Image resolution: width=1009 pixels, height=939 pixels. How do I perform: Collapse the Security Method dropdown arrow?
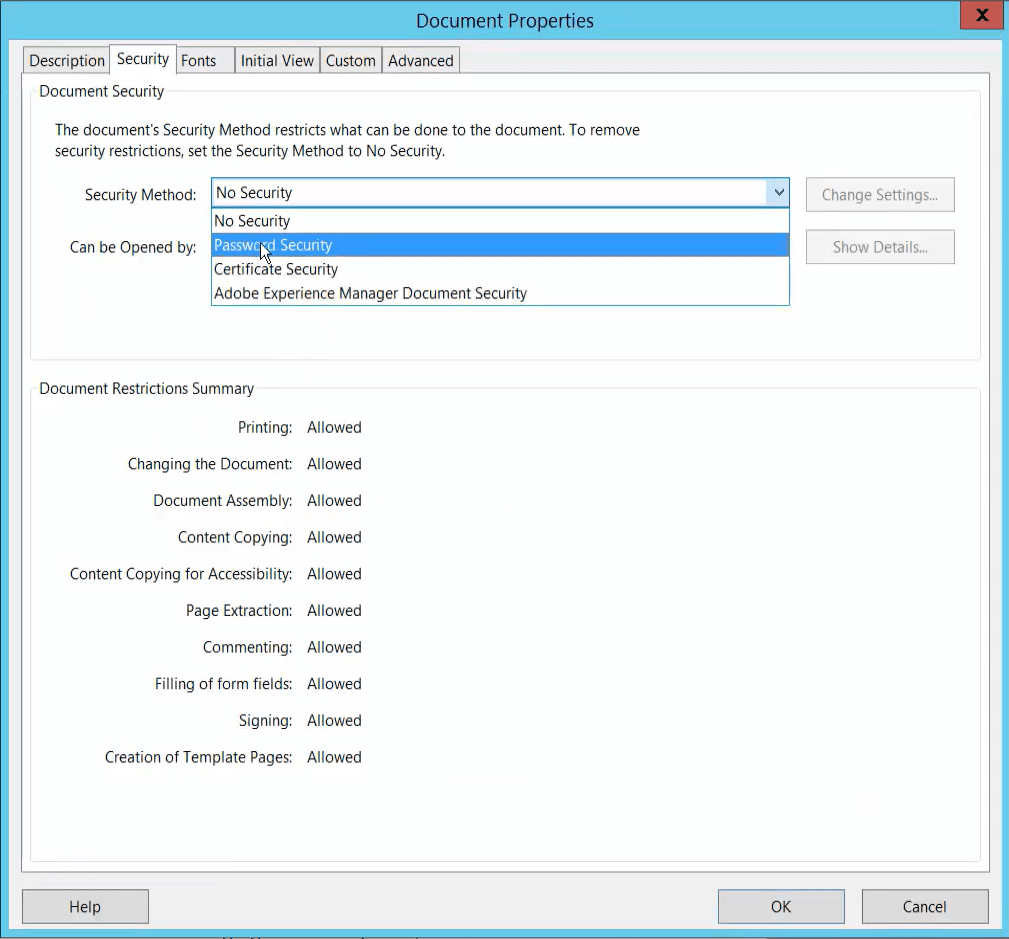point(779,192)
